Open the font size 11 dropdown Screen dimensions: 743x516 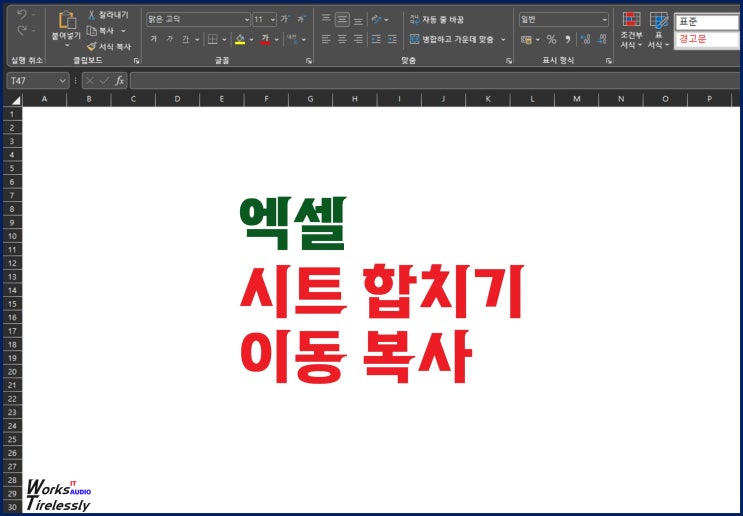click(x=273, y=19)
